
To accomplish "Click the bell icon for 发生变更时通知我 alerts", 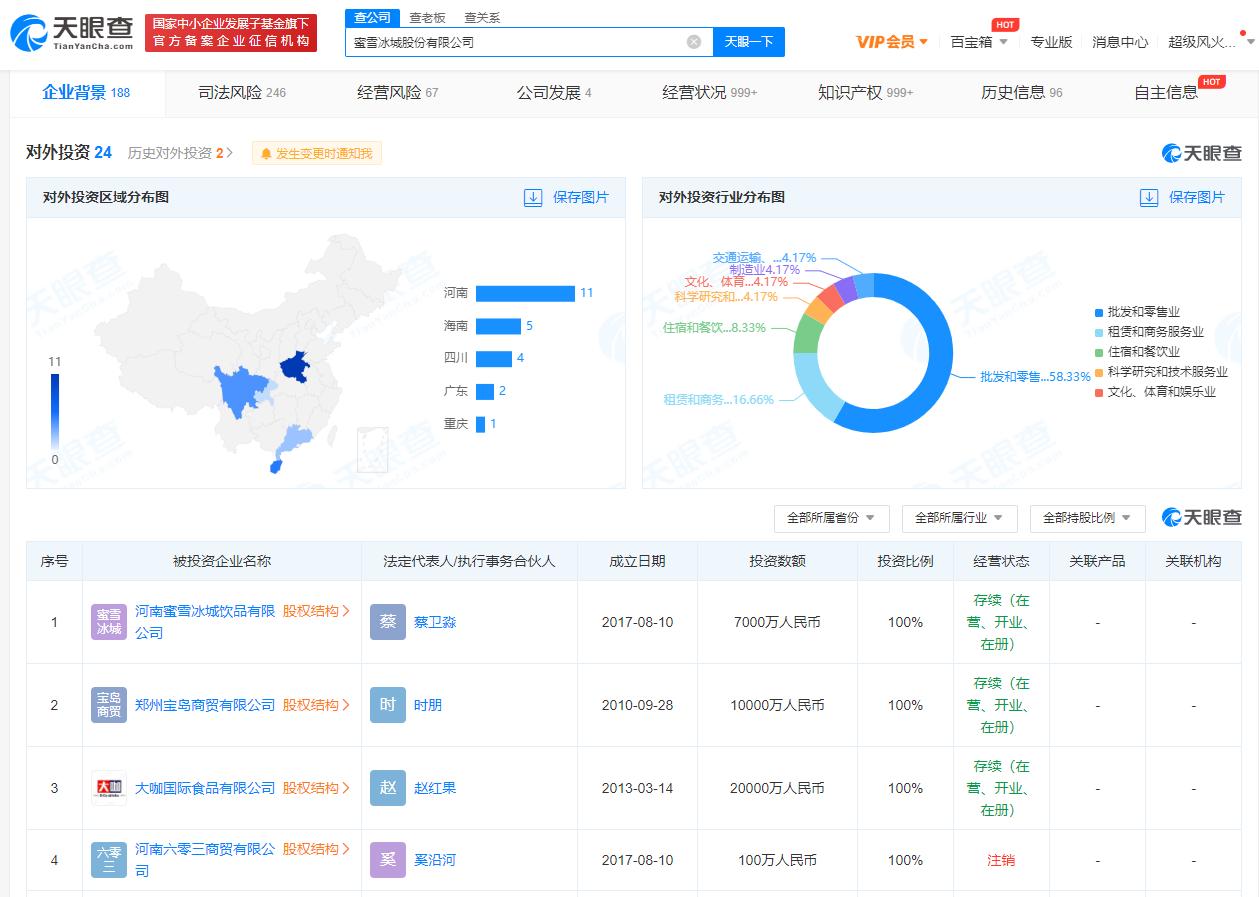I will 266,153.
